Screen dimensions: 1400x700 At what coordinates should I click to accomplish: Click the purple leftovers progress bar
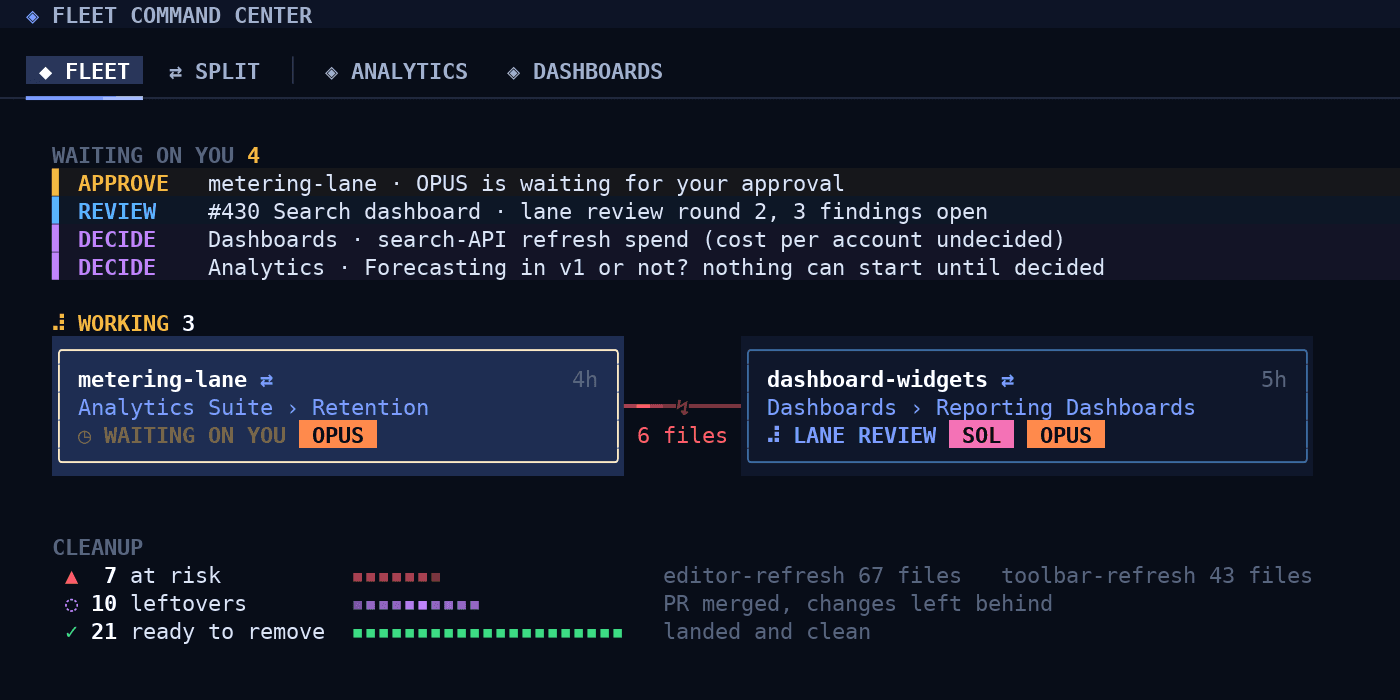[416, 605]
